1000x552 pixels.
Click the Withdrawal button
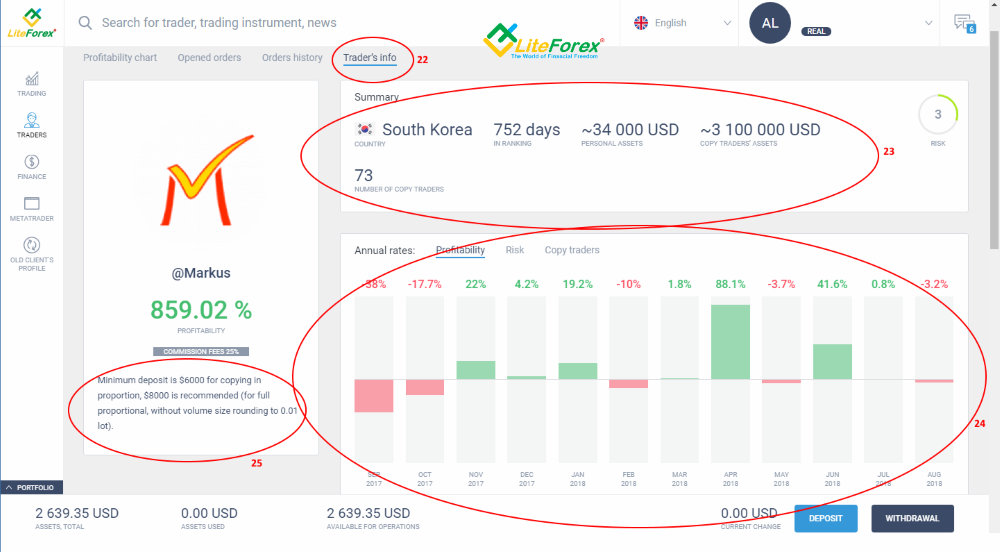coord(912,518)
